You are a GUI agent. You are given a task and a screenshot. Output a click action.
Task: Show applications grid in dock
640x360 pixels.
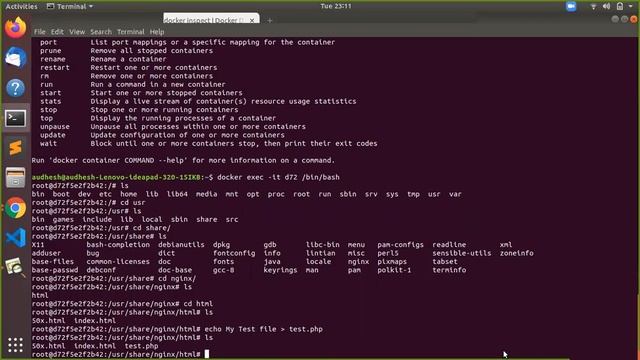(x=16, y=345)
